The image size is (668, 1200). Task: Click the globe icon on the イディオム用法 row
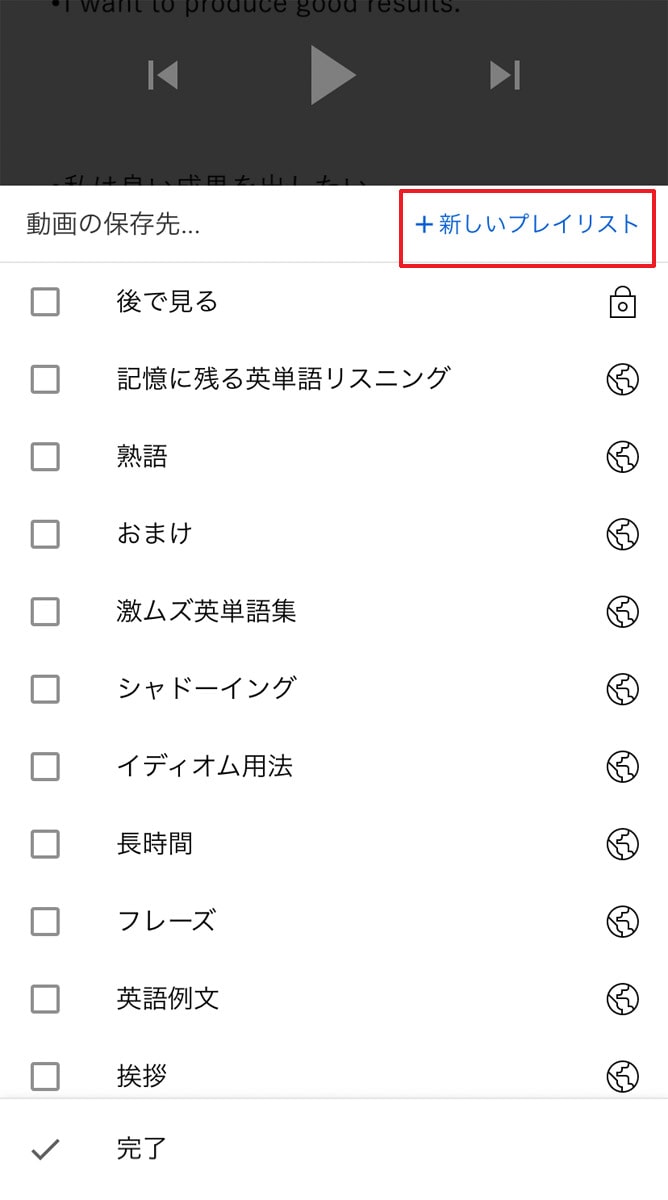click(x=622, y=767)
